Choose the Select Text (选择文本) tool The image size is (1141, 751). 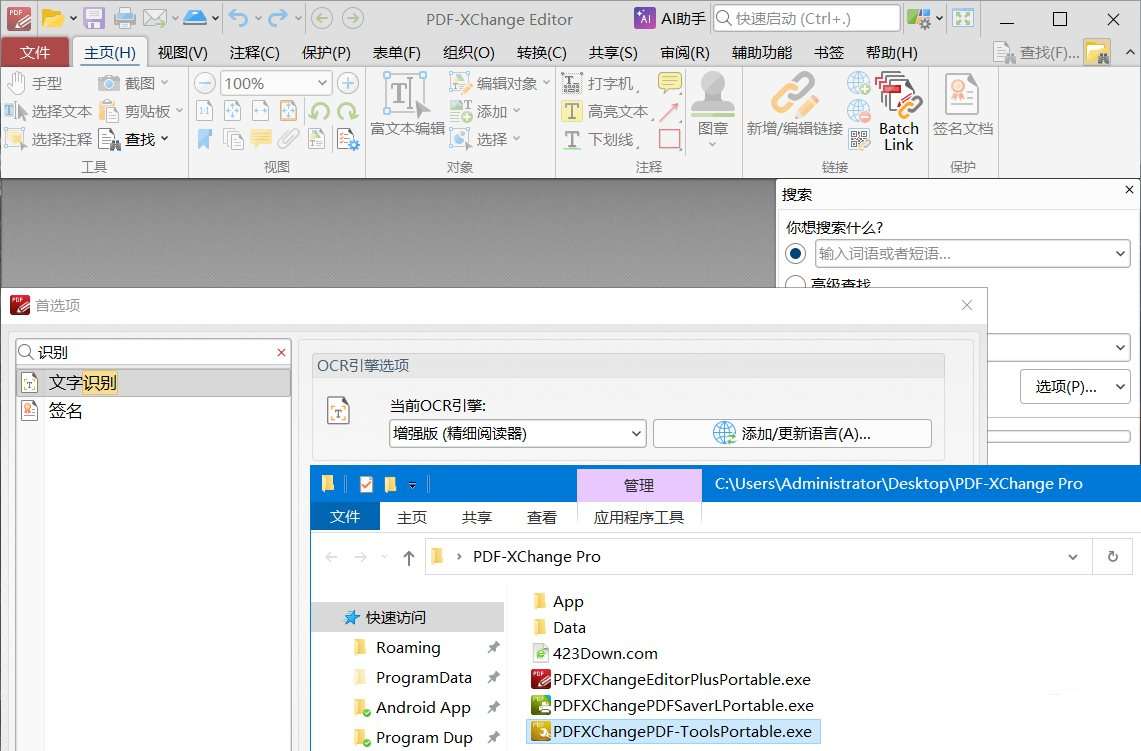(x=48, y=111)
